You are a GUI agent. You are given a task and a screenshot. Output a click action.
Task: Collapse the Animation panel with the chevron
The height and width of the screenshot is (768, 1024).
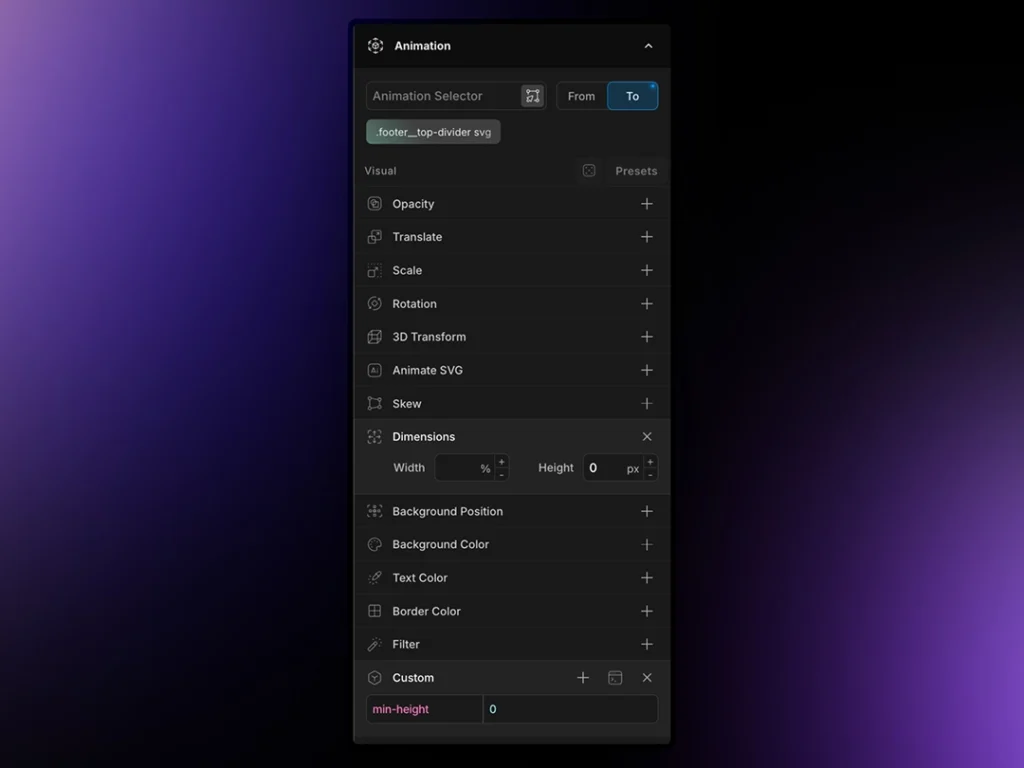(648, 46)
